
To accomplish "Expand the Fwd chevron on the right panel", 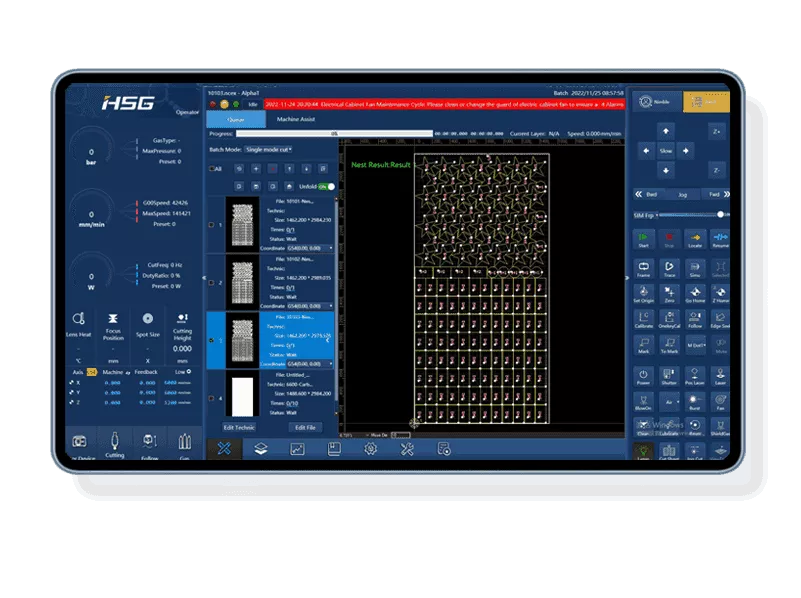I will click(727, 194).
